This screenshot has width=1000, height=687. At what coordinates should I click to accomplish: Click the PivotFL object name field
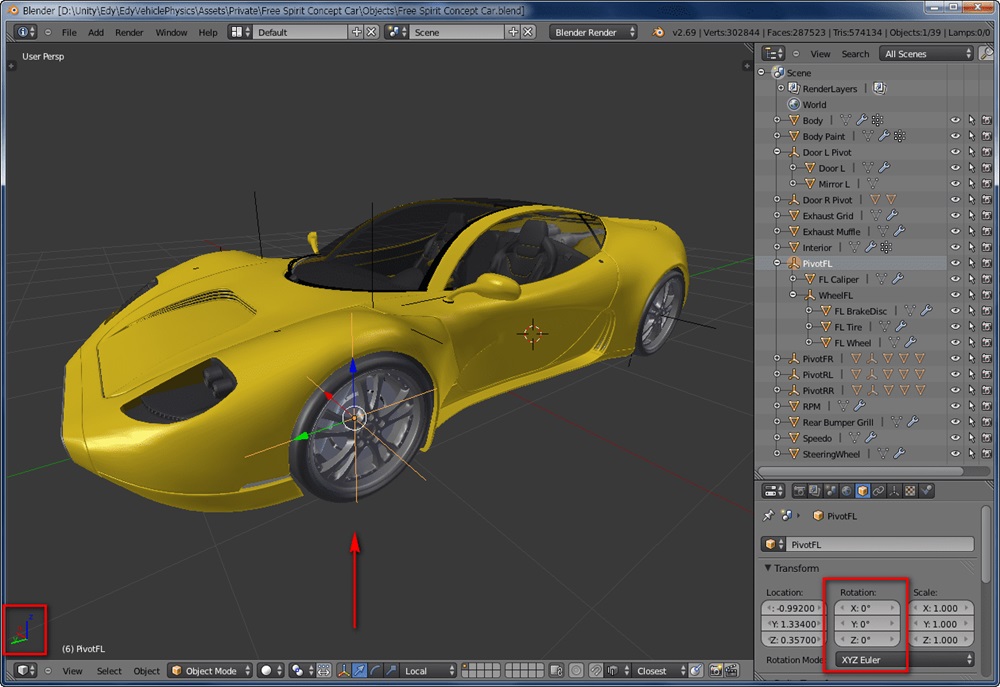pyautogui.click(x=879, y=544)
